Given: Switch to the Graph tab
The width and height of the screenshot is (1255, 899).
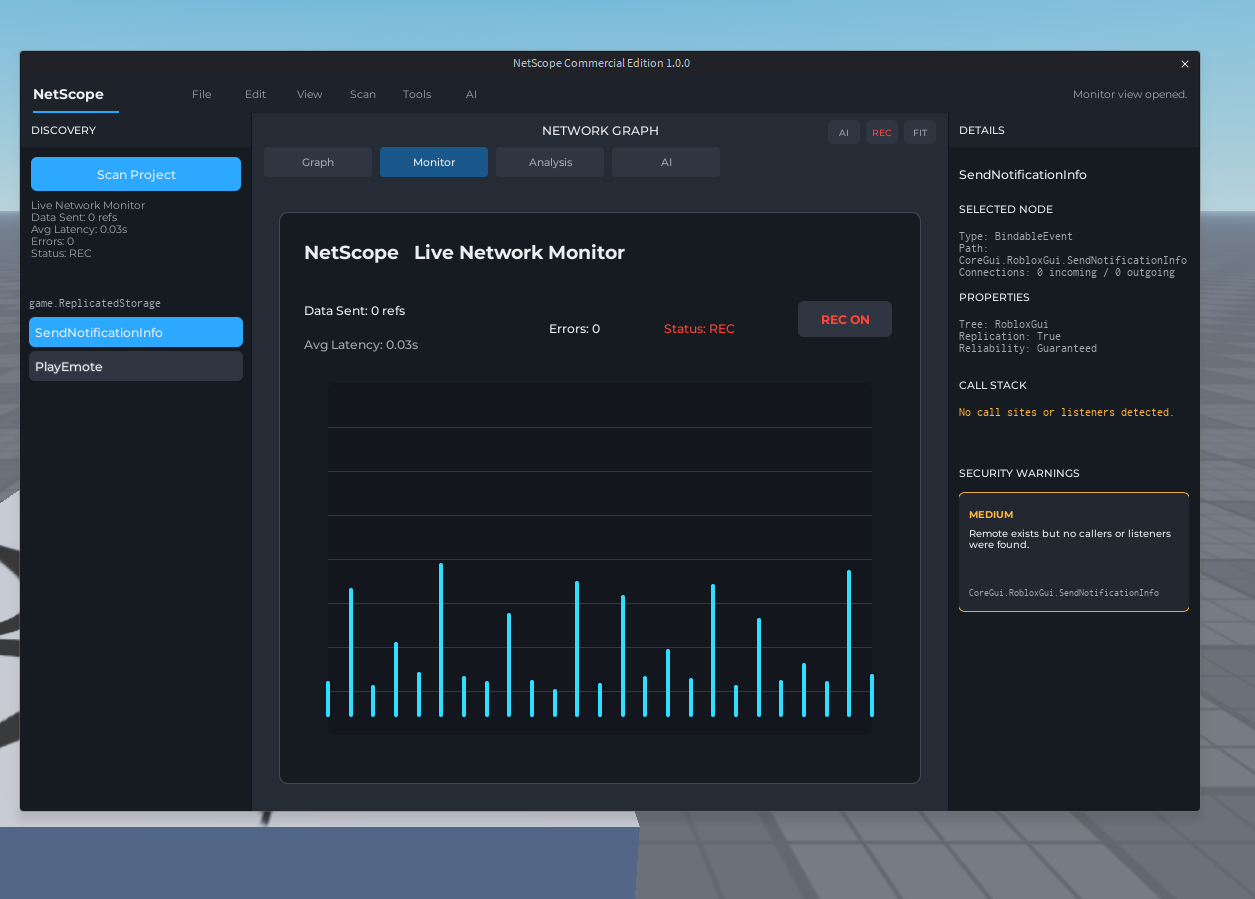Looking at the screenshot, I should [x=318, y=162].
